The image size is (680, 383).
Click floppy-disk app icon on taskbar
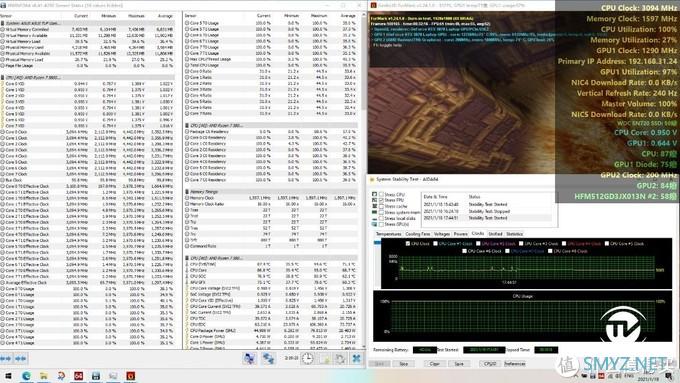click(x=96, y=376)
